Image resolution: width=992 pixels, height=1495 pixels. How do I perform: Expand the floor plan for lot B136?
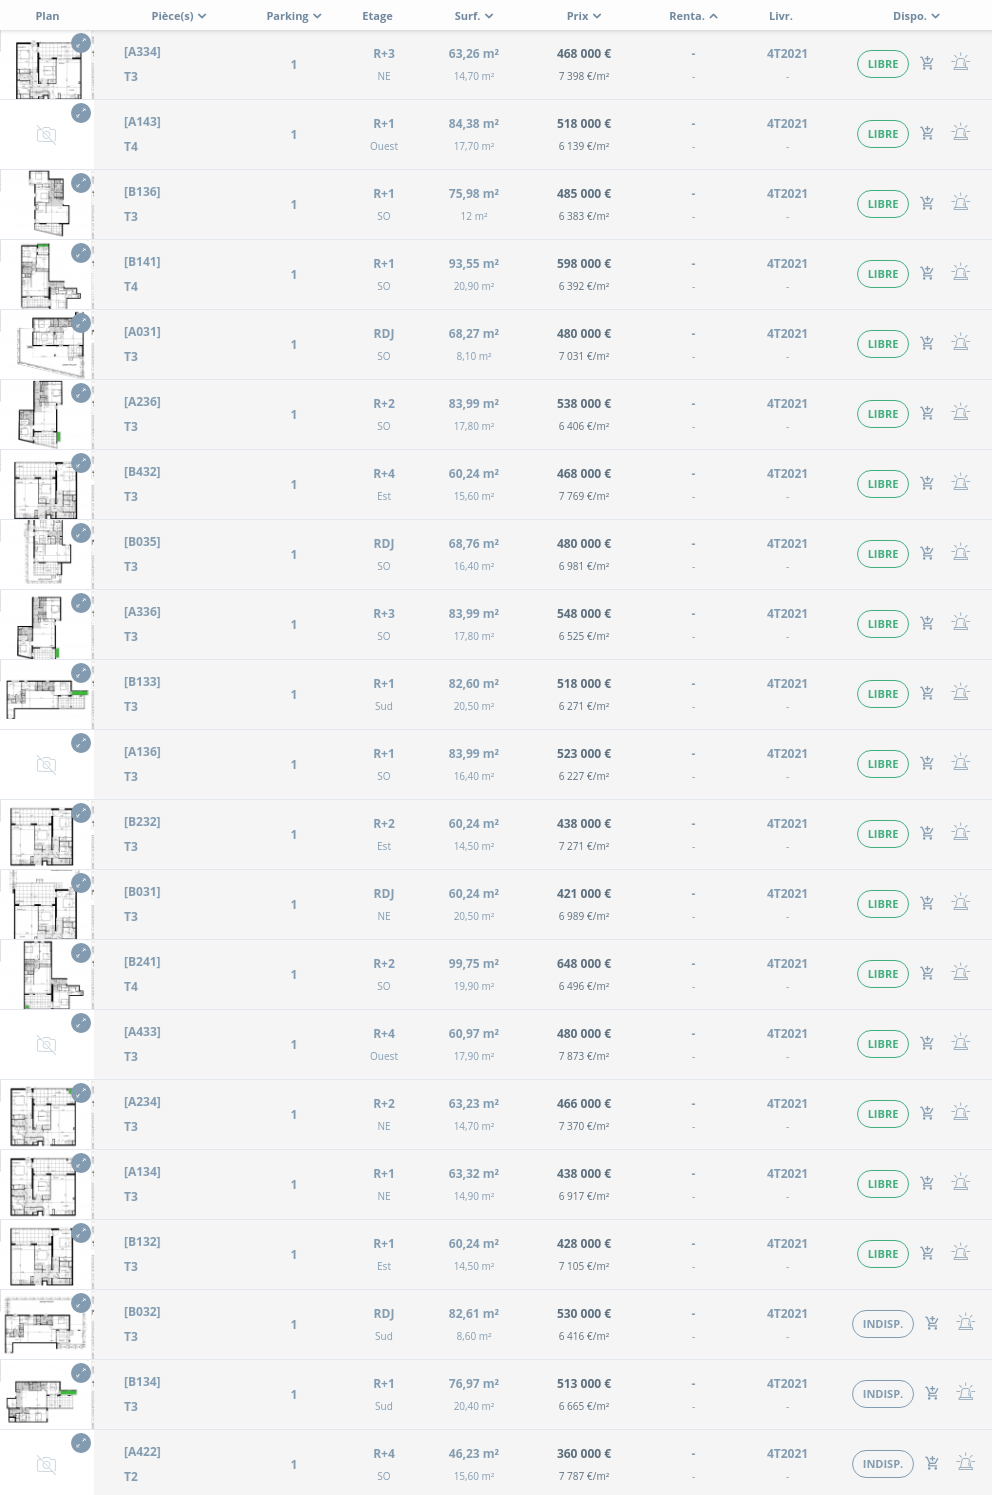pyautogui.click(x=81, y=183)
